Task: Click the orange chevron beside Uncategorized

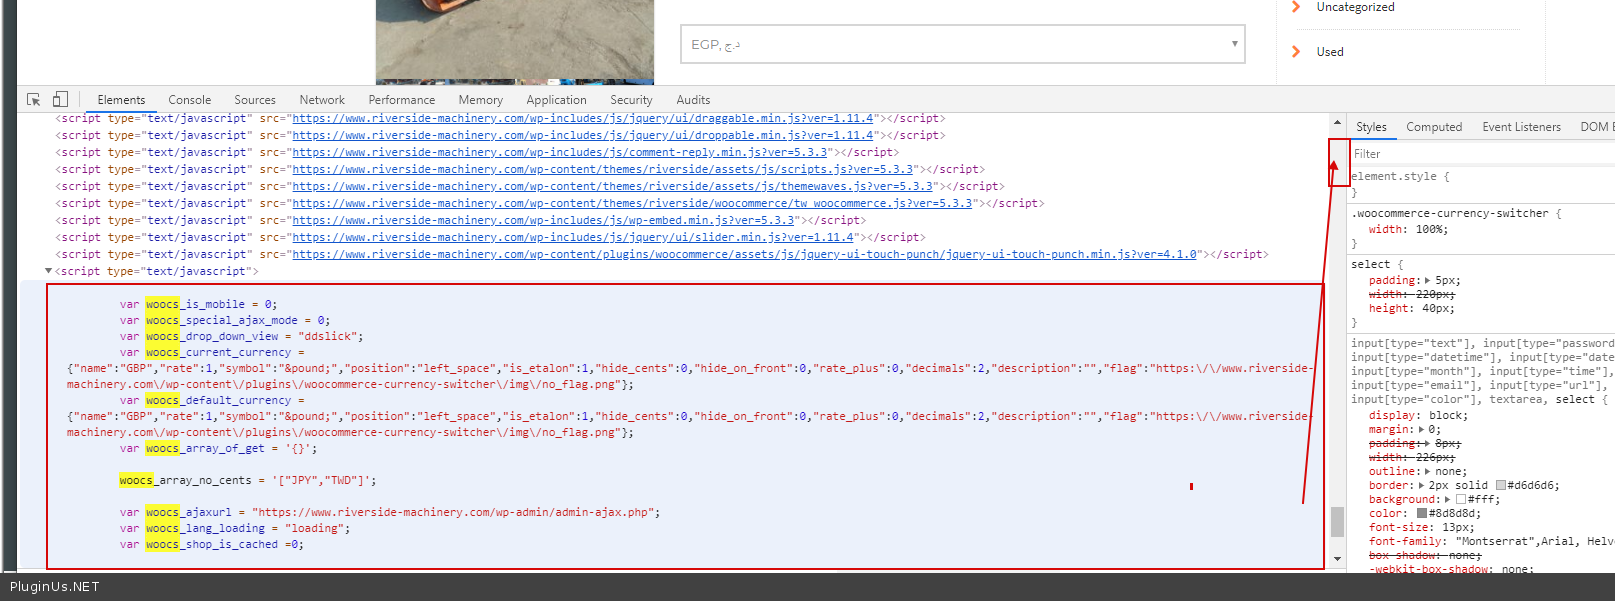Action: tap(1296, 7)
